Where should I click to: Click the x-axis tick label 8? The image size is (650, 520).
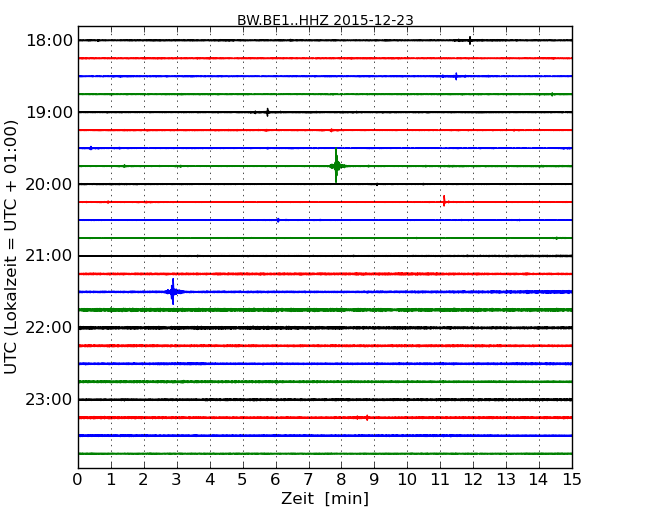pos(341,480)
